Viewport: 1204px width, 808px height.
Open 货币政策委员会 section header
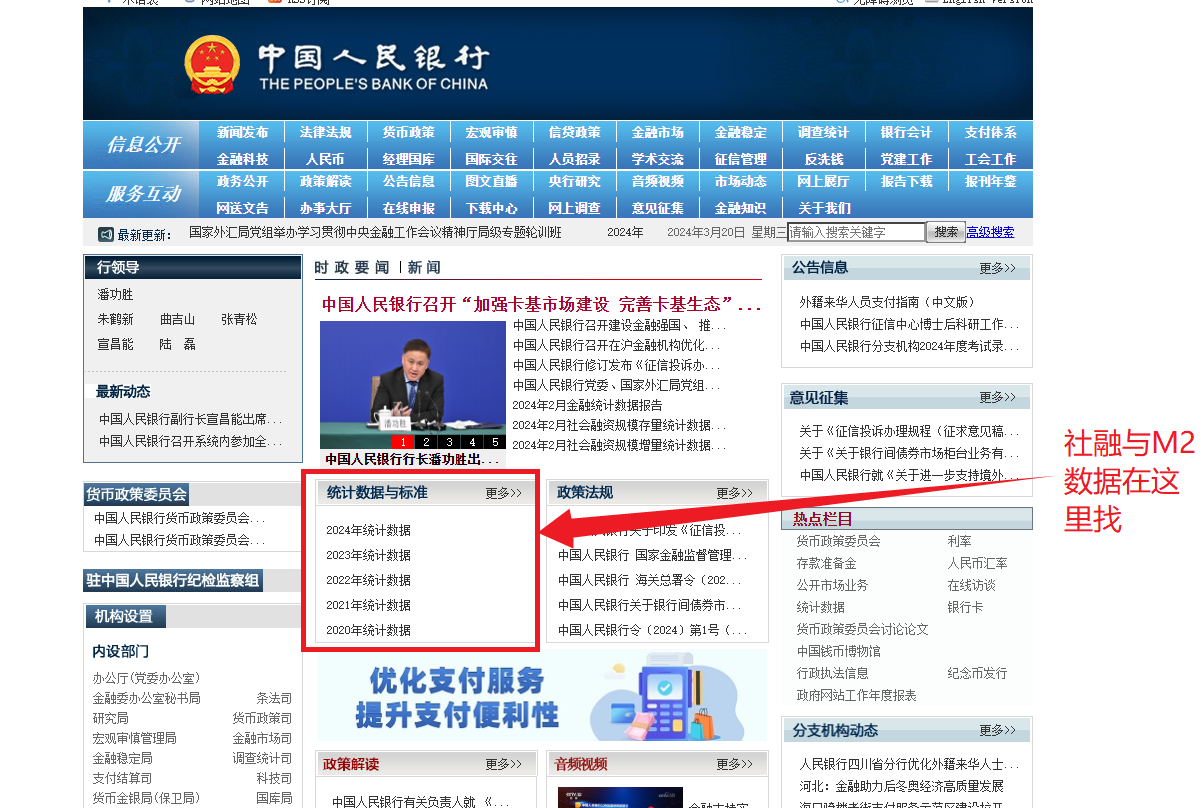pyautogui.click(x=136, y=494)
